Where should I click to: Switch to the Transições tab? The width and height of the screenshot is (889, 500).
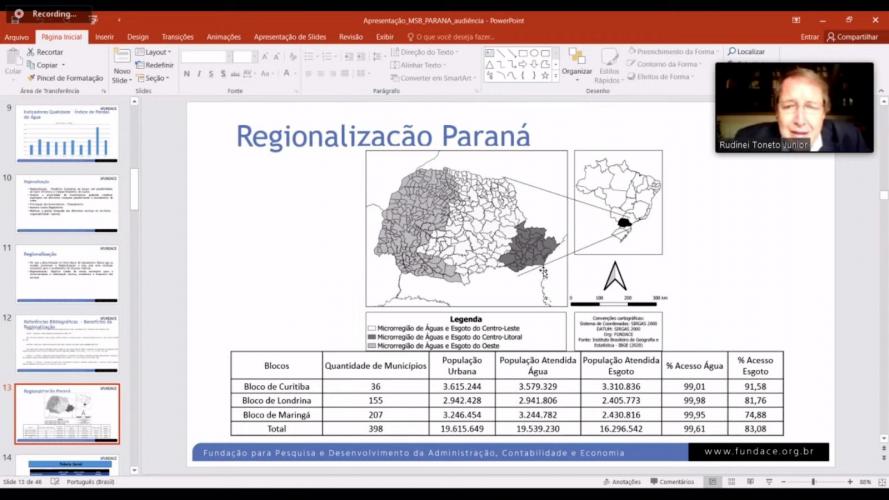pos(177,37)
